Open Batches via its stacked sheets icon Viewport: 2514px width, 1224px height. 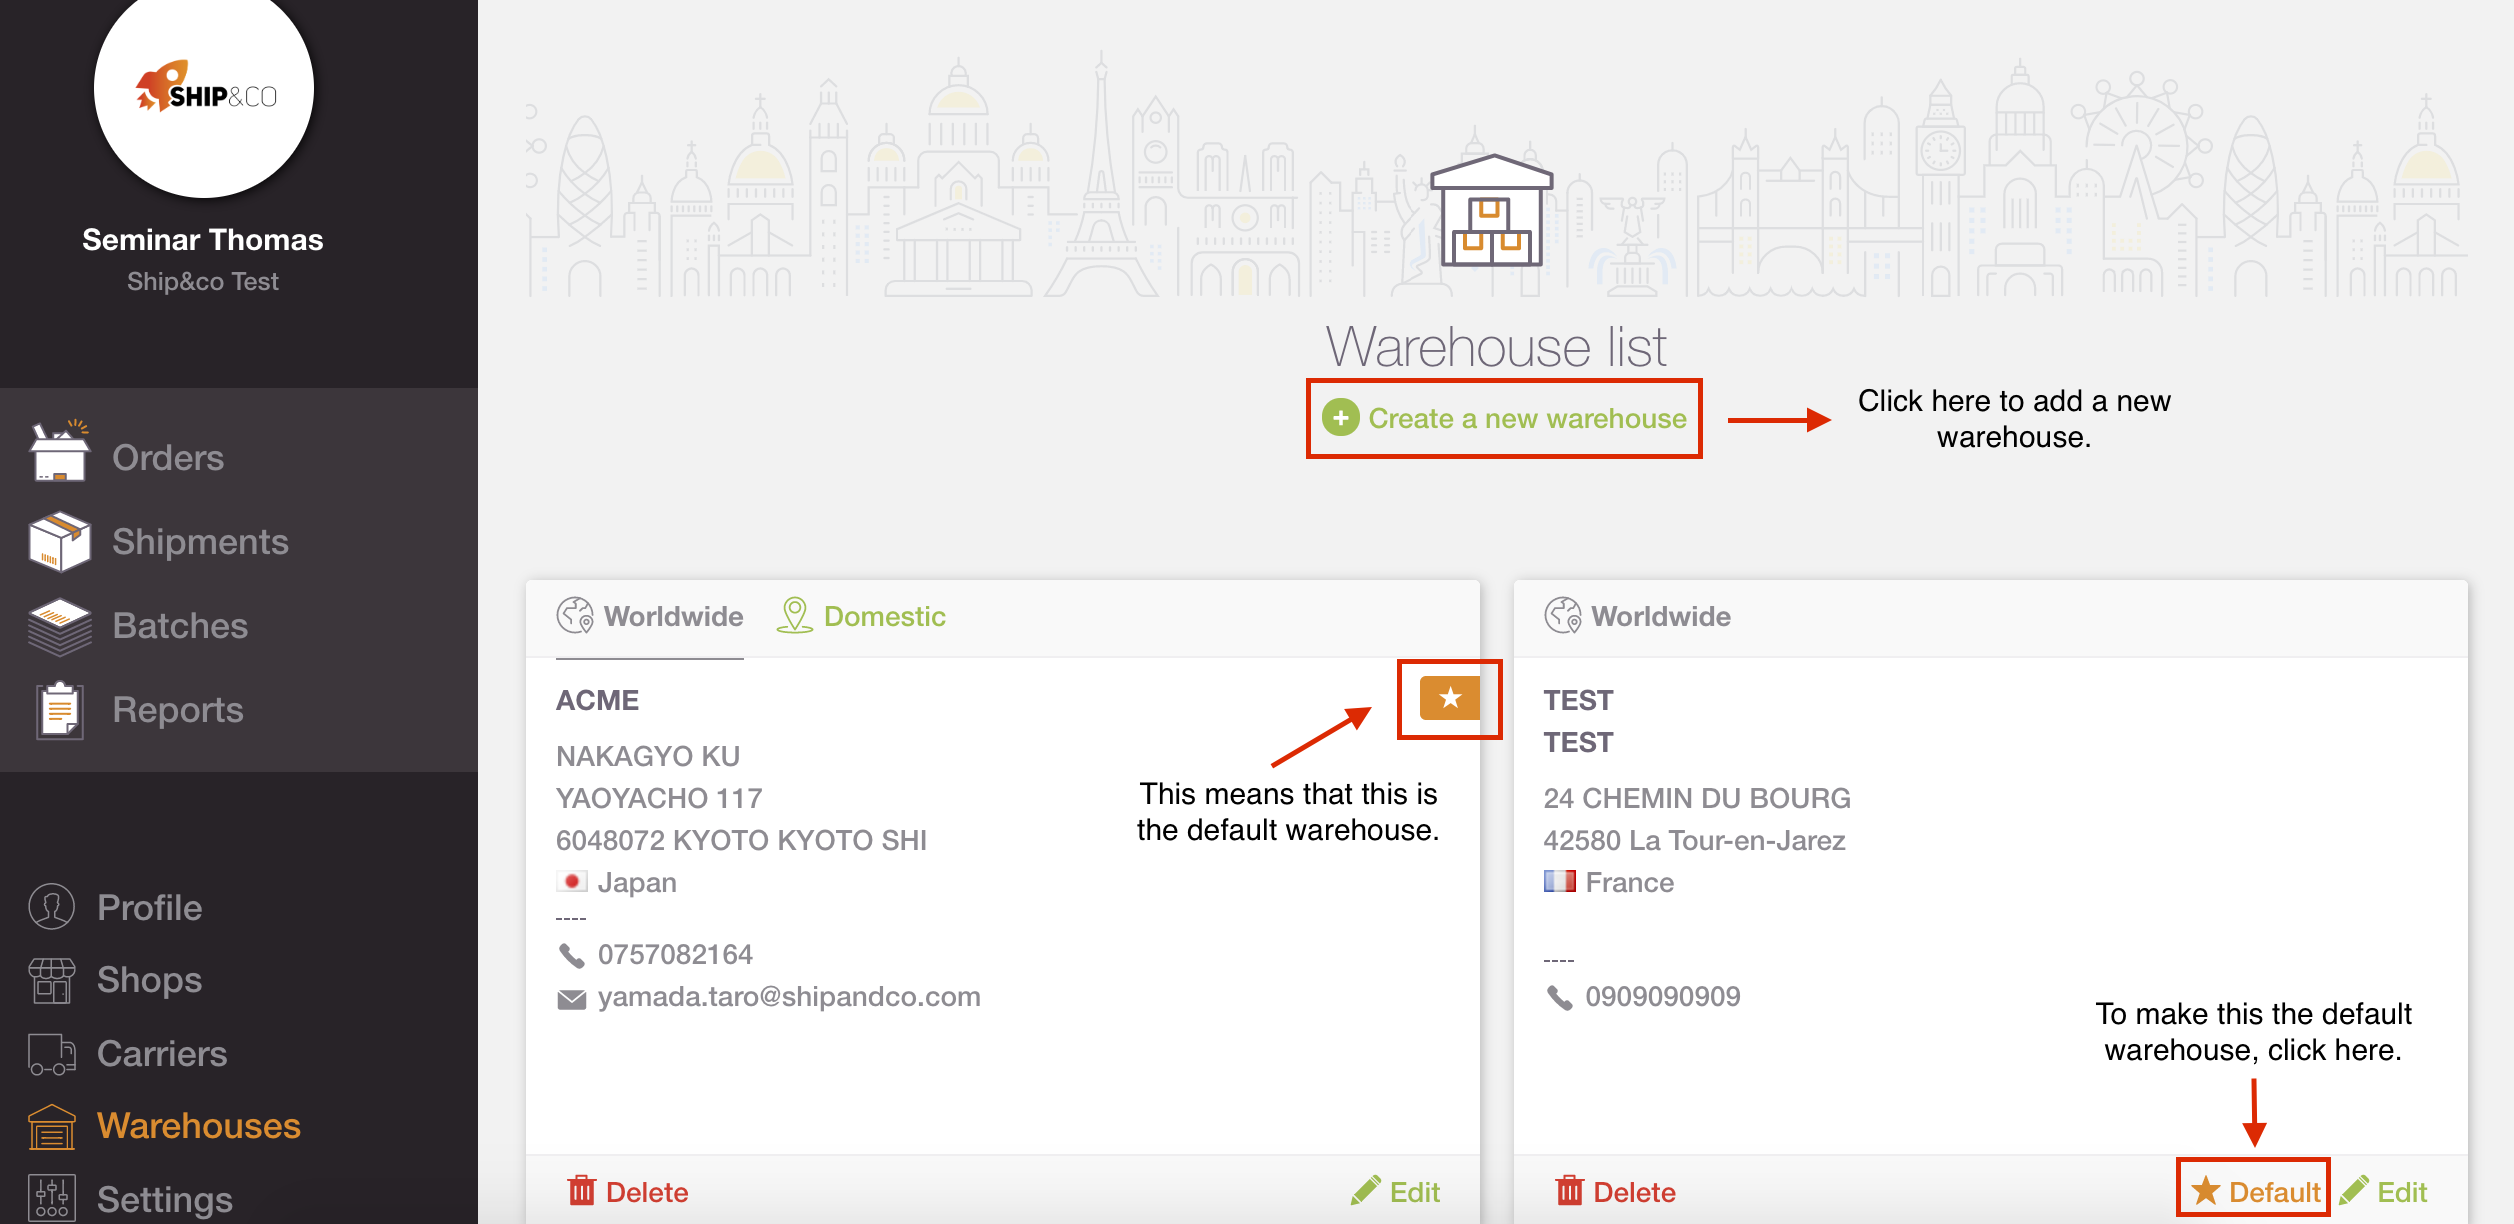click(60, 626)
